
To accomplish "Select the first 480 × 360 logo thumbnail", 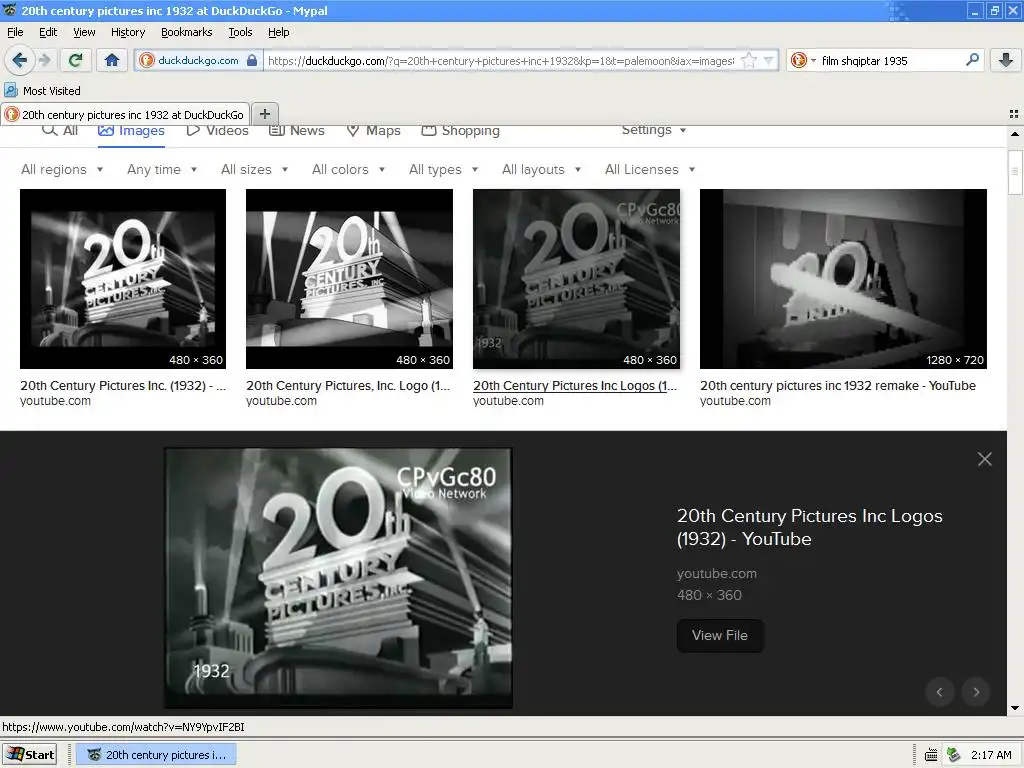I will point(123,279).
